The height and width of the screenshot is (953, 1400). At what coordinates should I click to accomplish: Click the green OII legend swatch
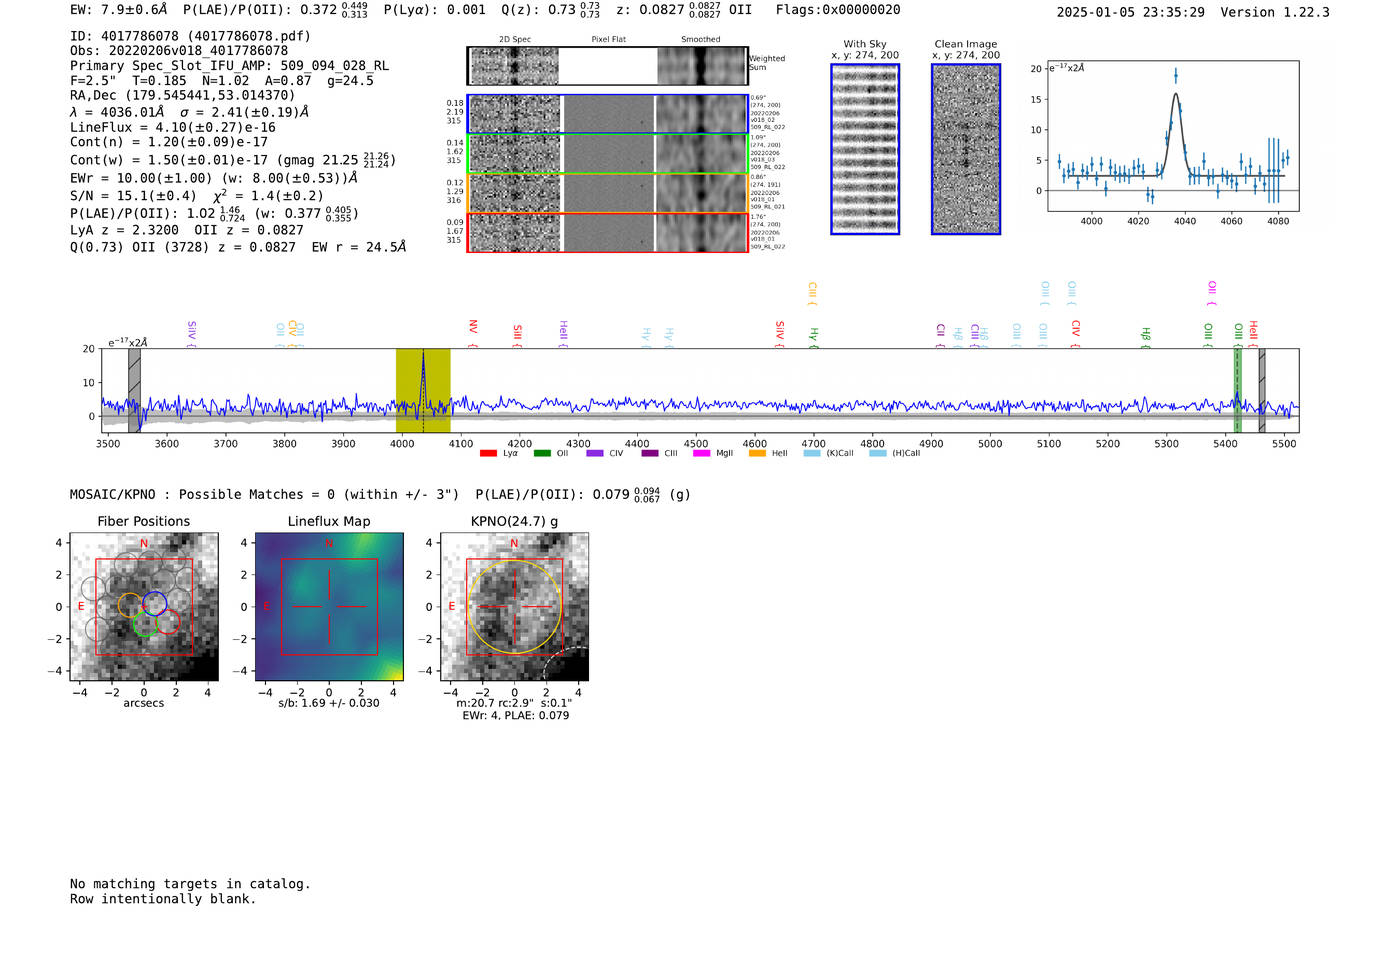pyautogui.click(x=542, y=453)
